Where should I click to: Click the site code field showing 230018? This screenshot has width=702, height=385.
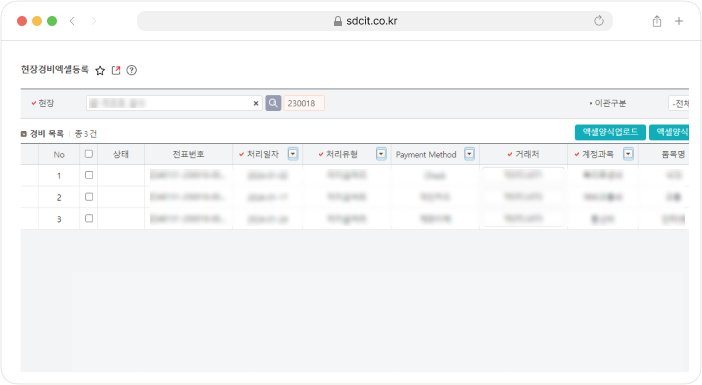pos(304,103)
